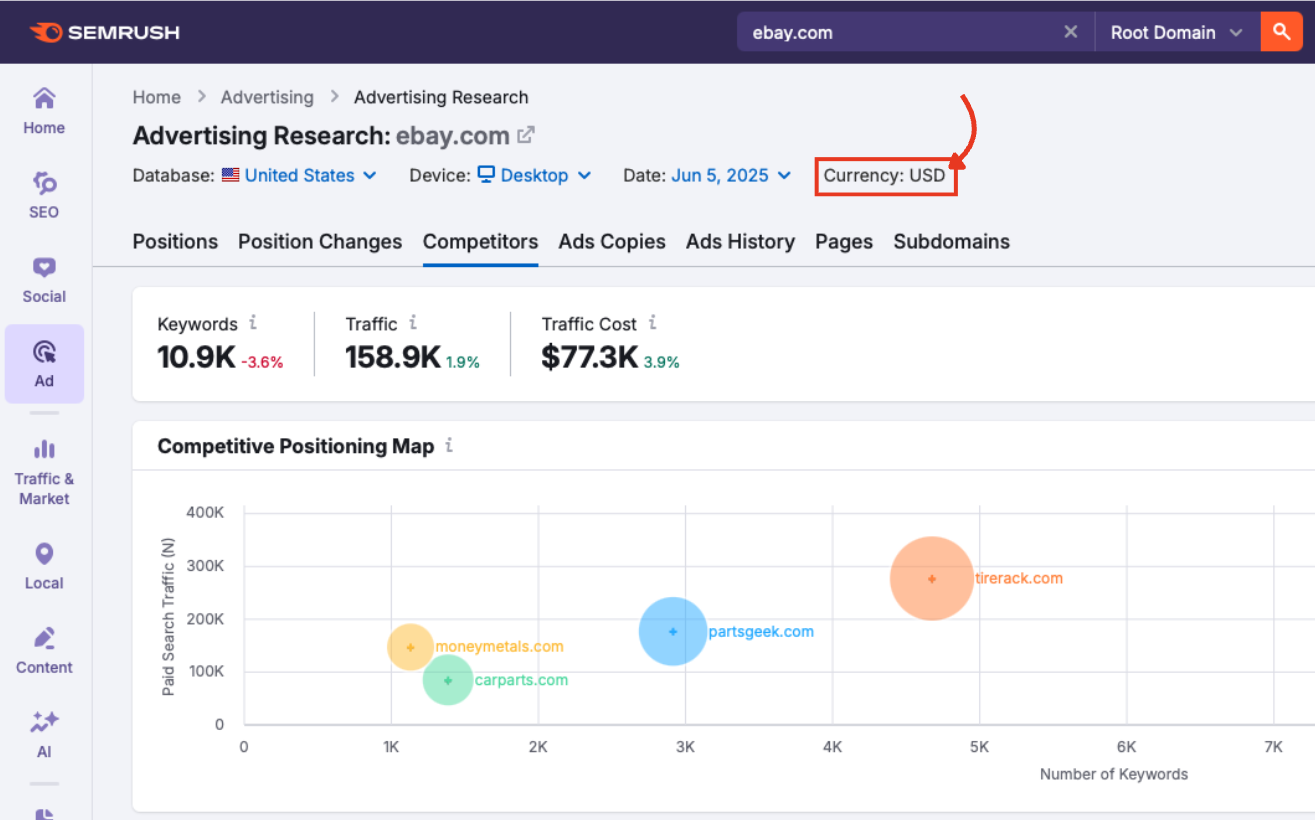The image size is (1315, 820).
Task: Change the Desktop device dropdown
Action: pyautogui.click(x=534, y=175)
